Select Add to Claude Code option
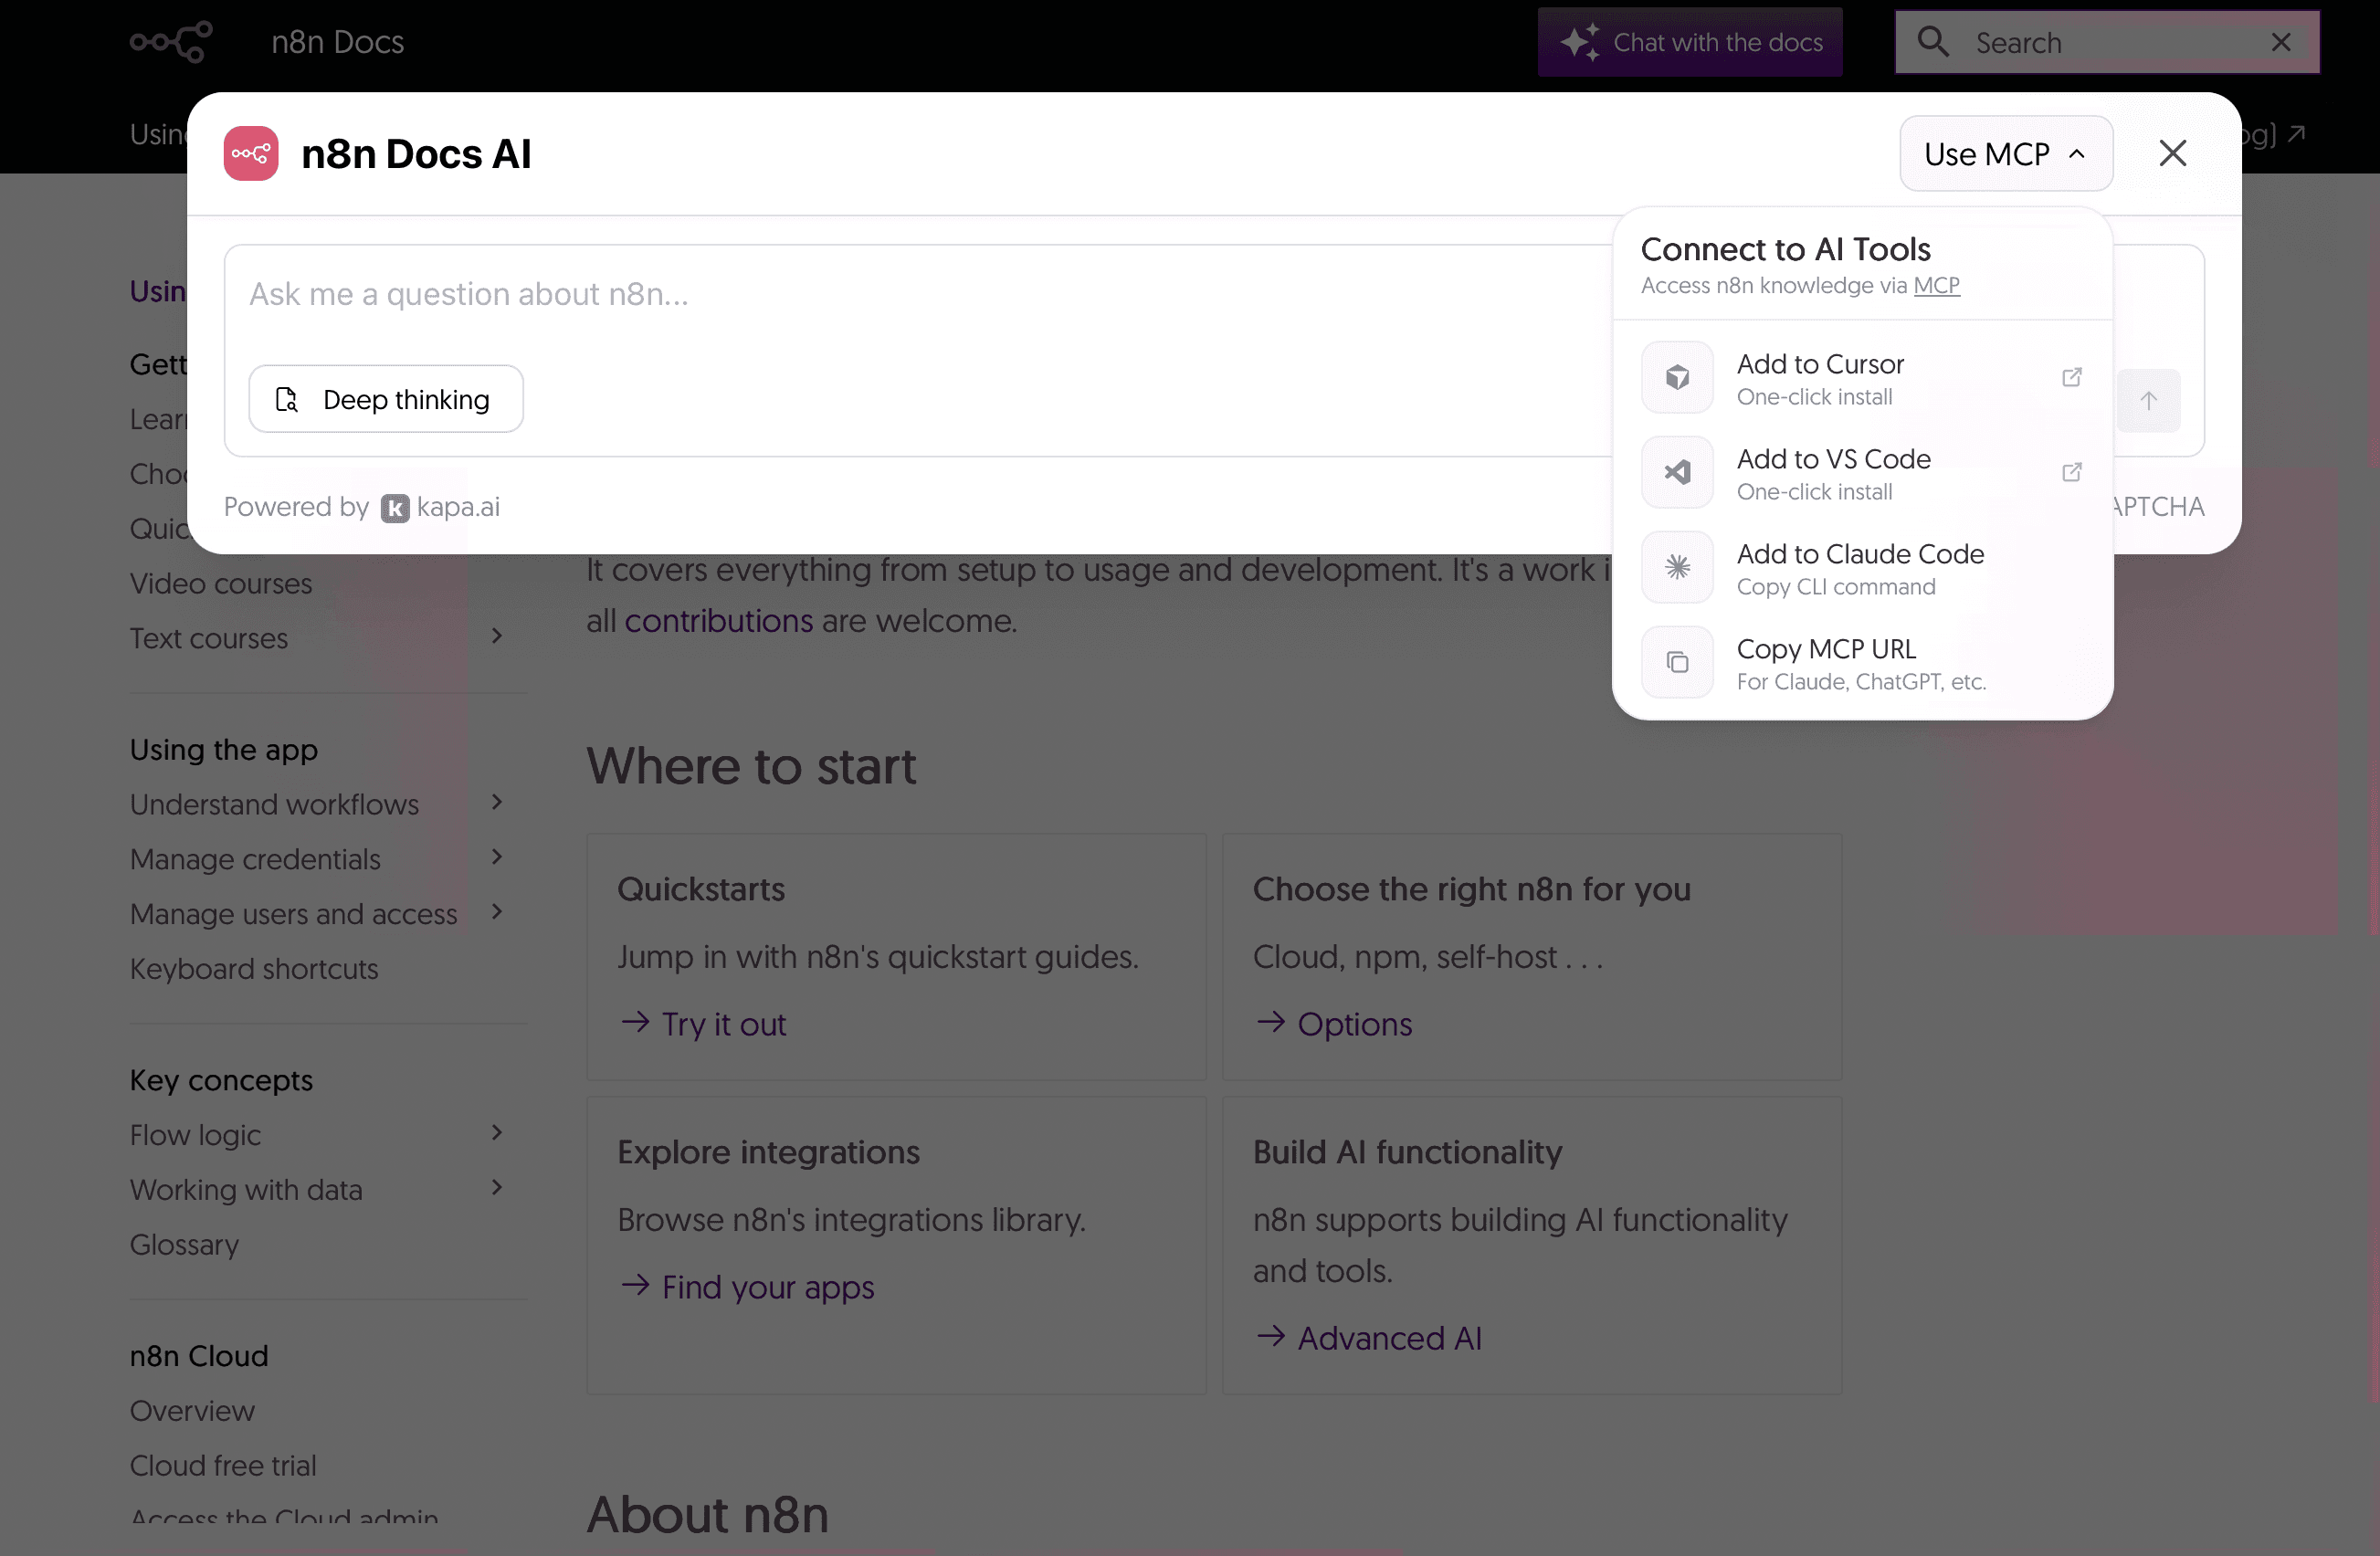Image resolution: width=2380 pixels, height=1556 pixels. point(1859,567)
